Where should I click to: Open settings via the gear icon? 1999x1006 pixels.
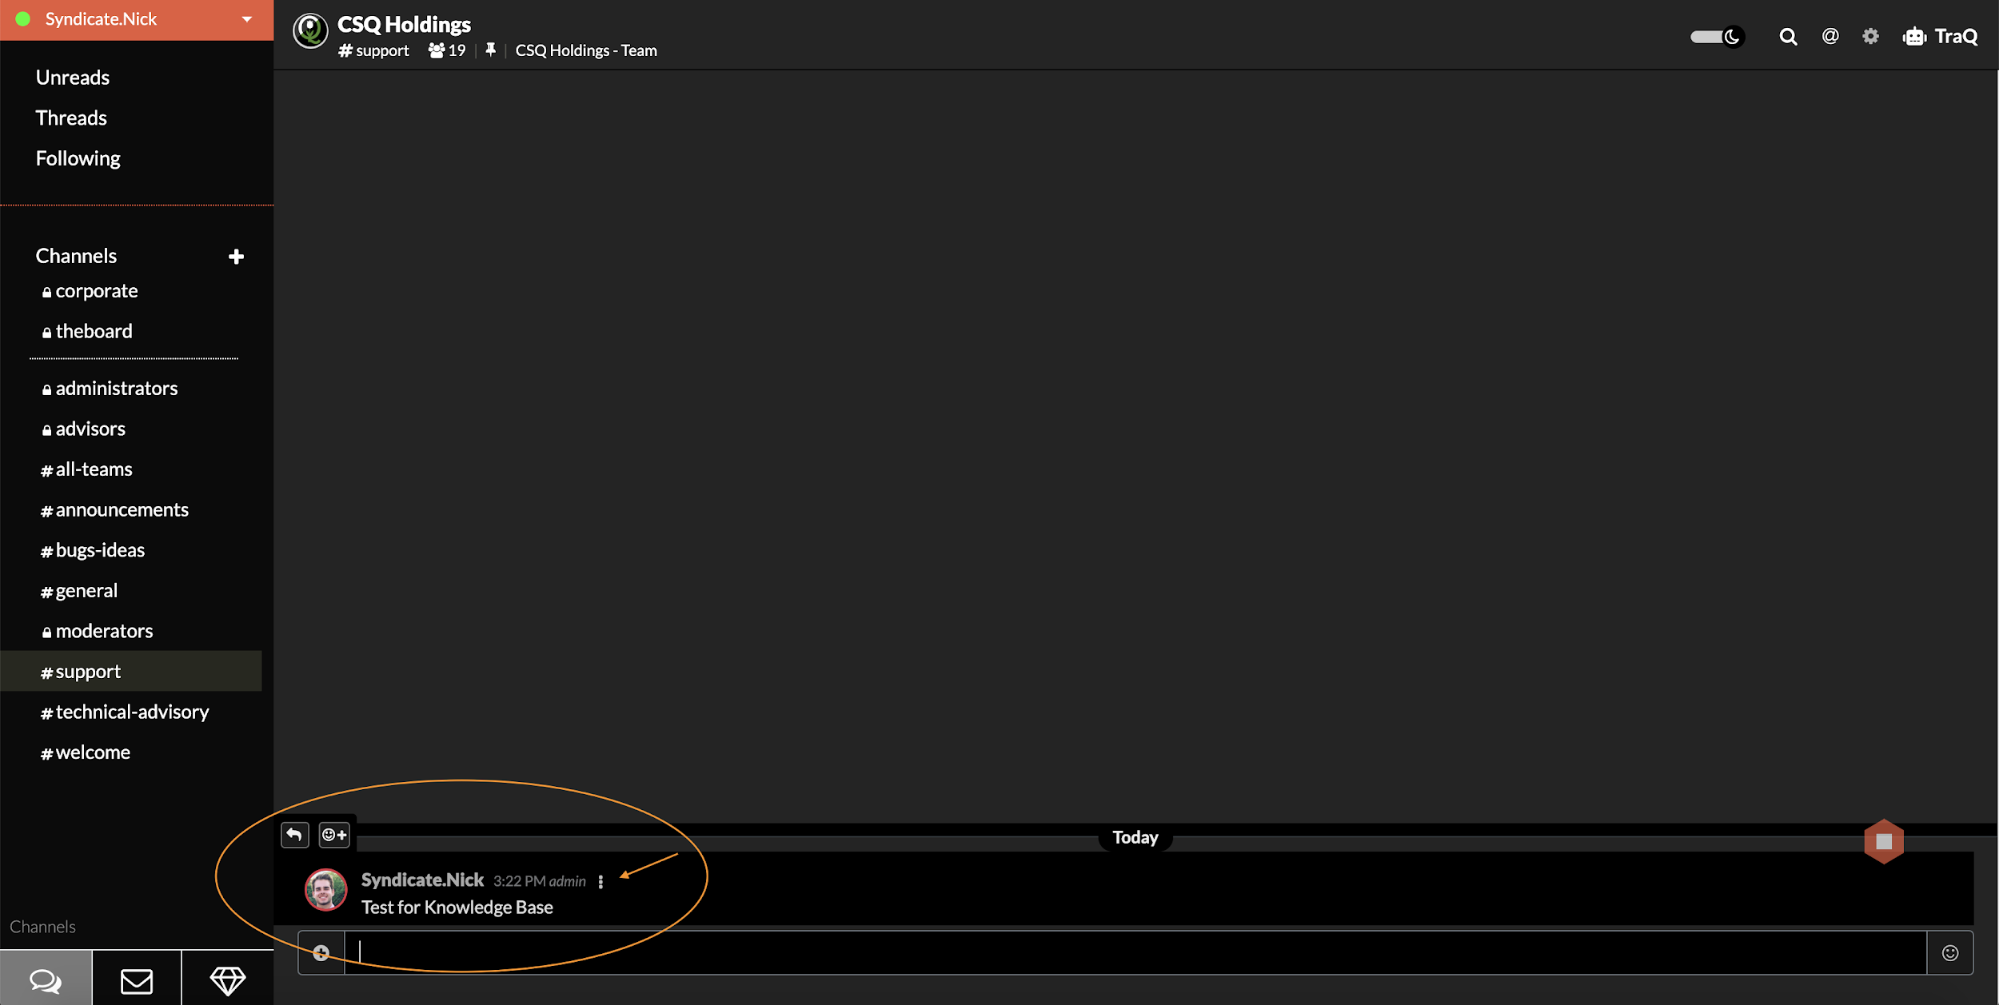click(1870, 37)
